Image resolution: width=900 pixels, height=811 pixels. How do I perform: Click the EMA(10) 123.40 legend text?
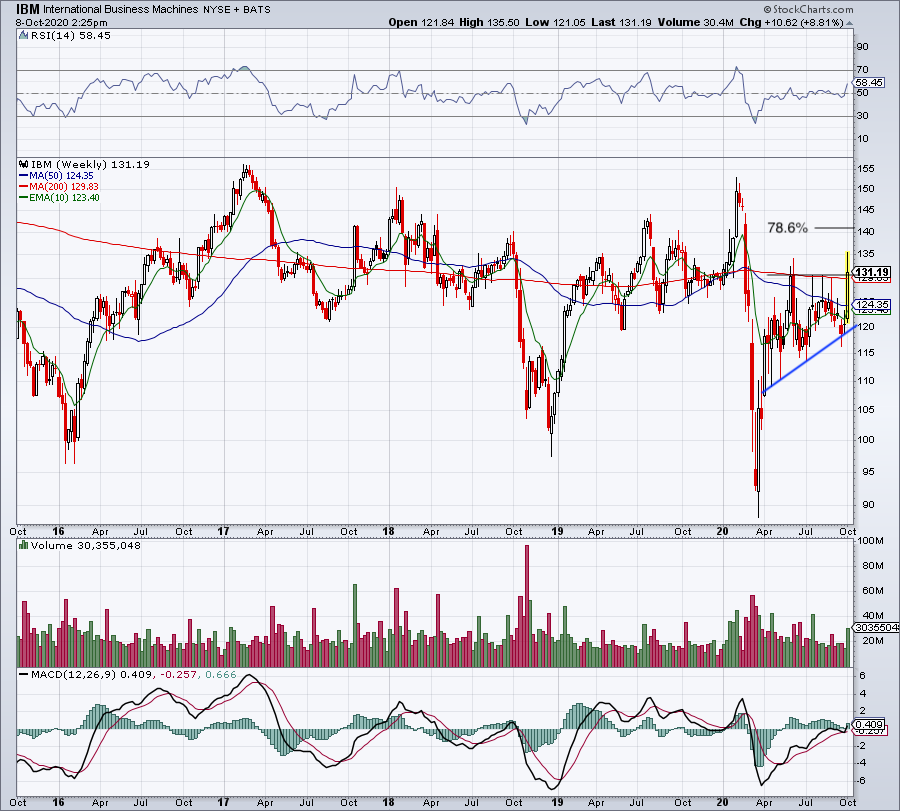64,197
